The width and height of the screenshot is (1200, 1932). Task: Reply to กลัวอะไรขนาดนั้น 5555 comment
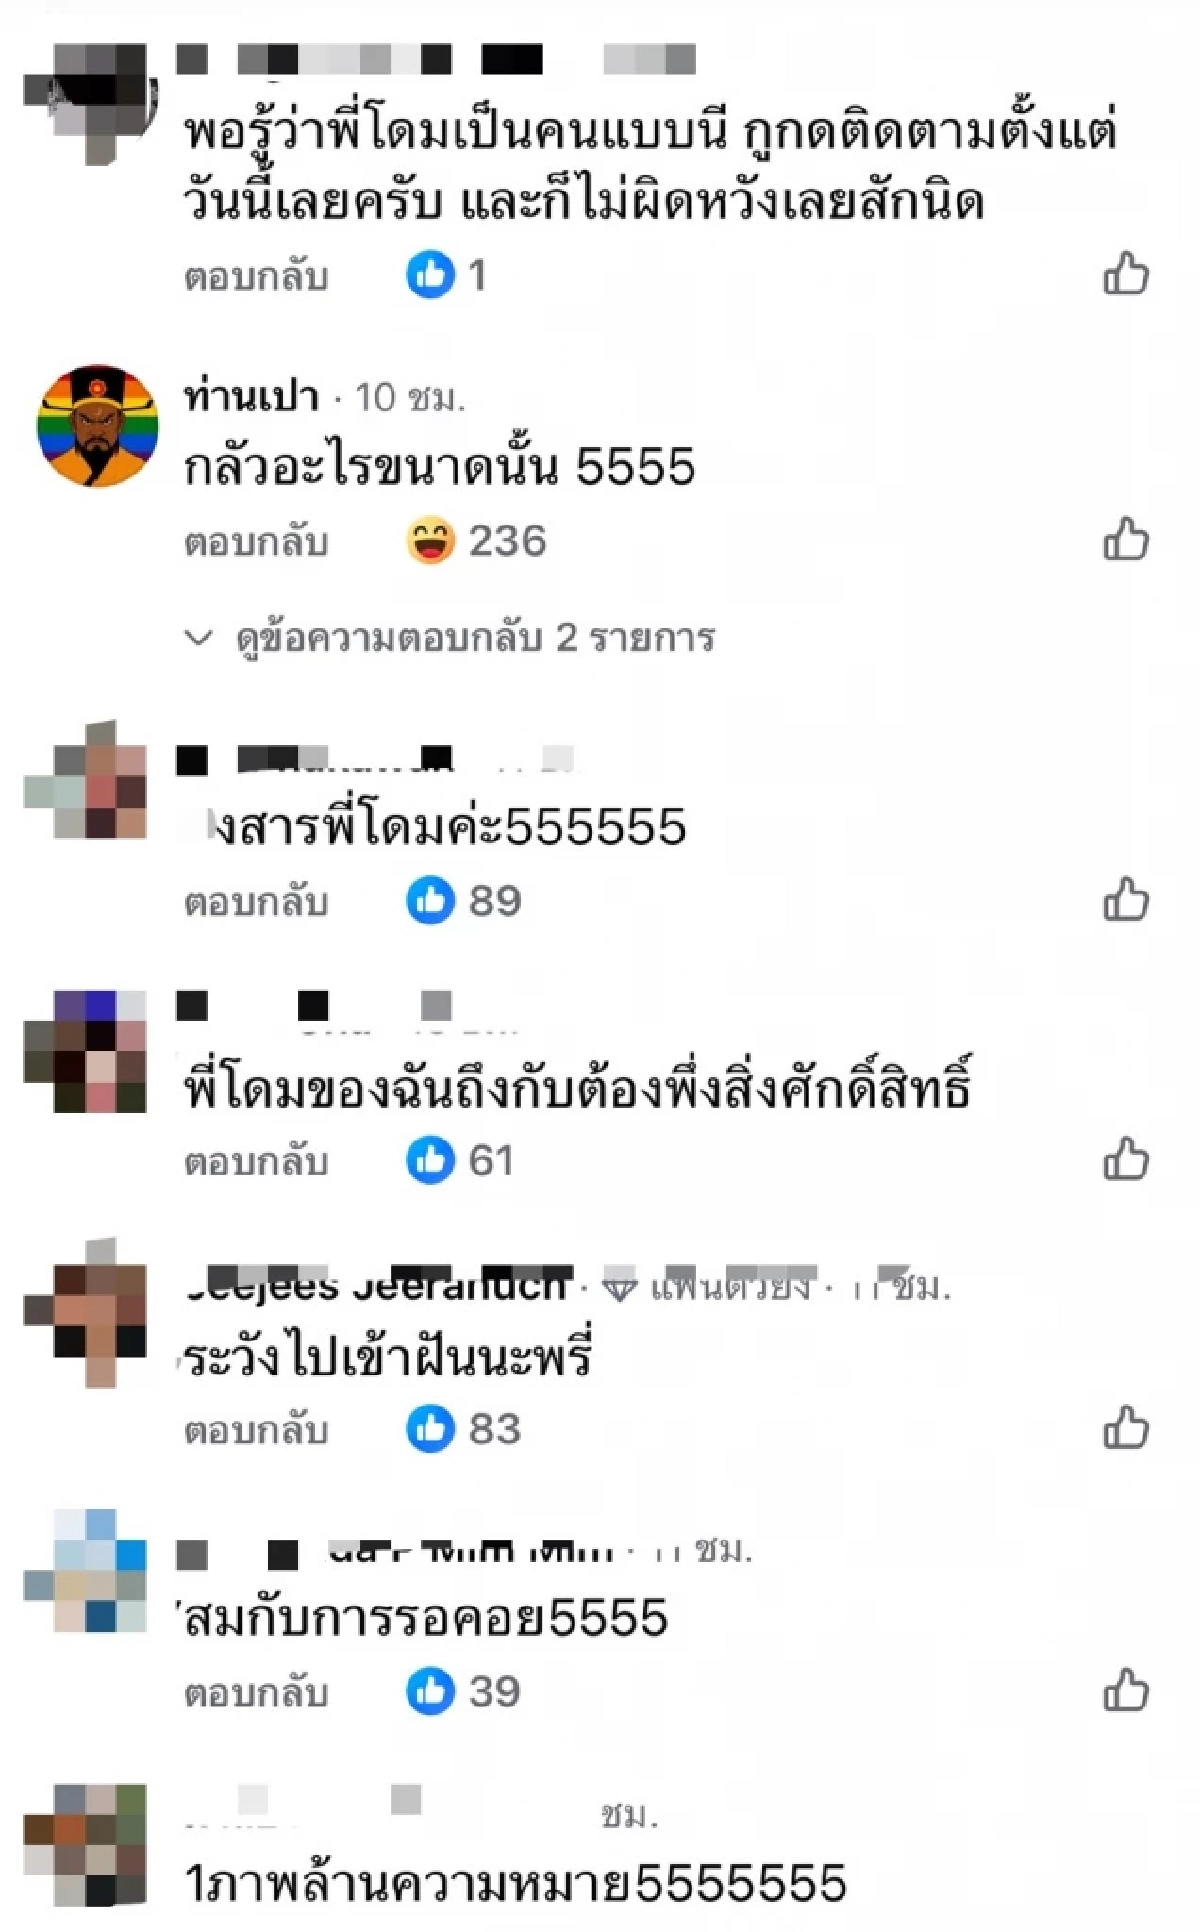[256, 542]
